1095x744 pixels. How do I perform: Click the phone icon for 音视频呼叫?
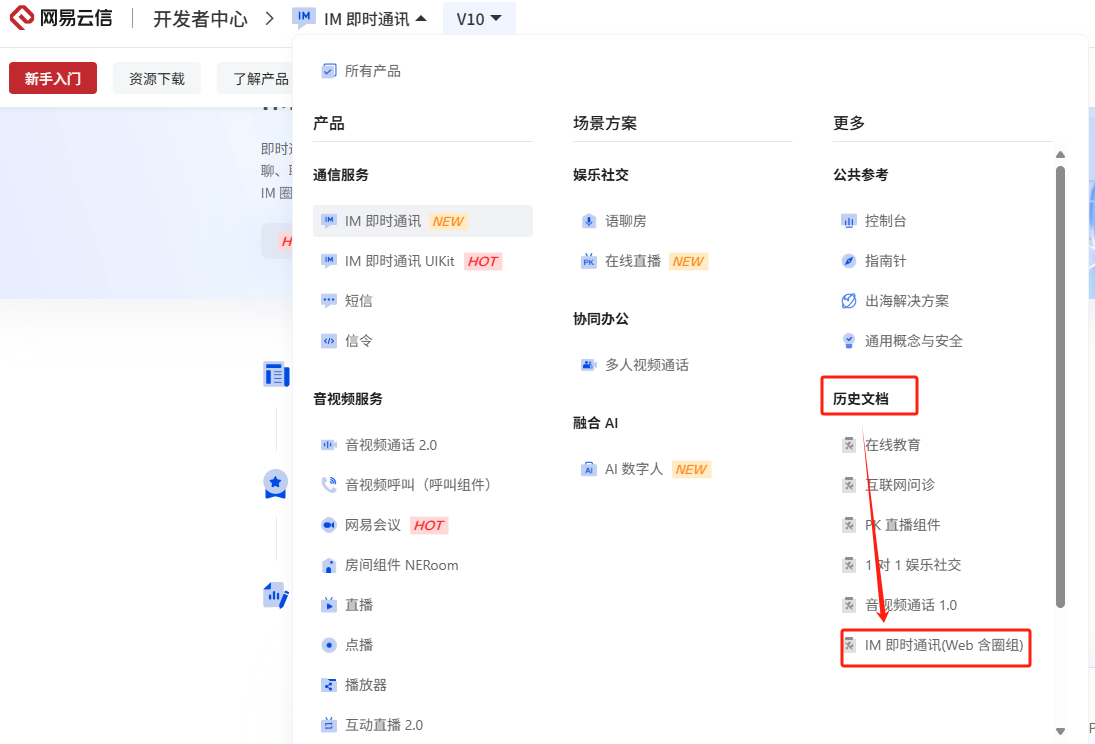point(329,485)
